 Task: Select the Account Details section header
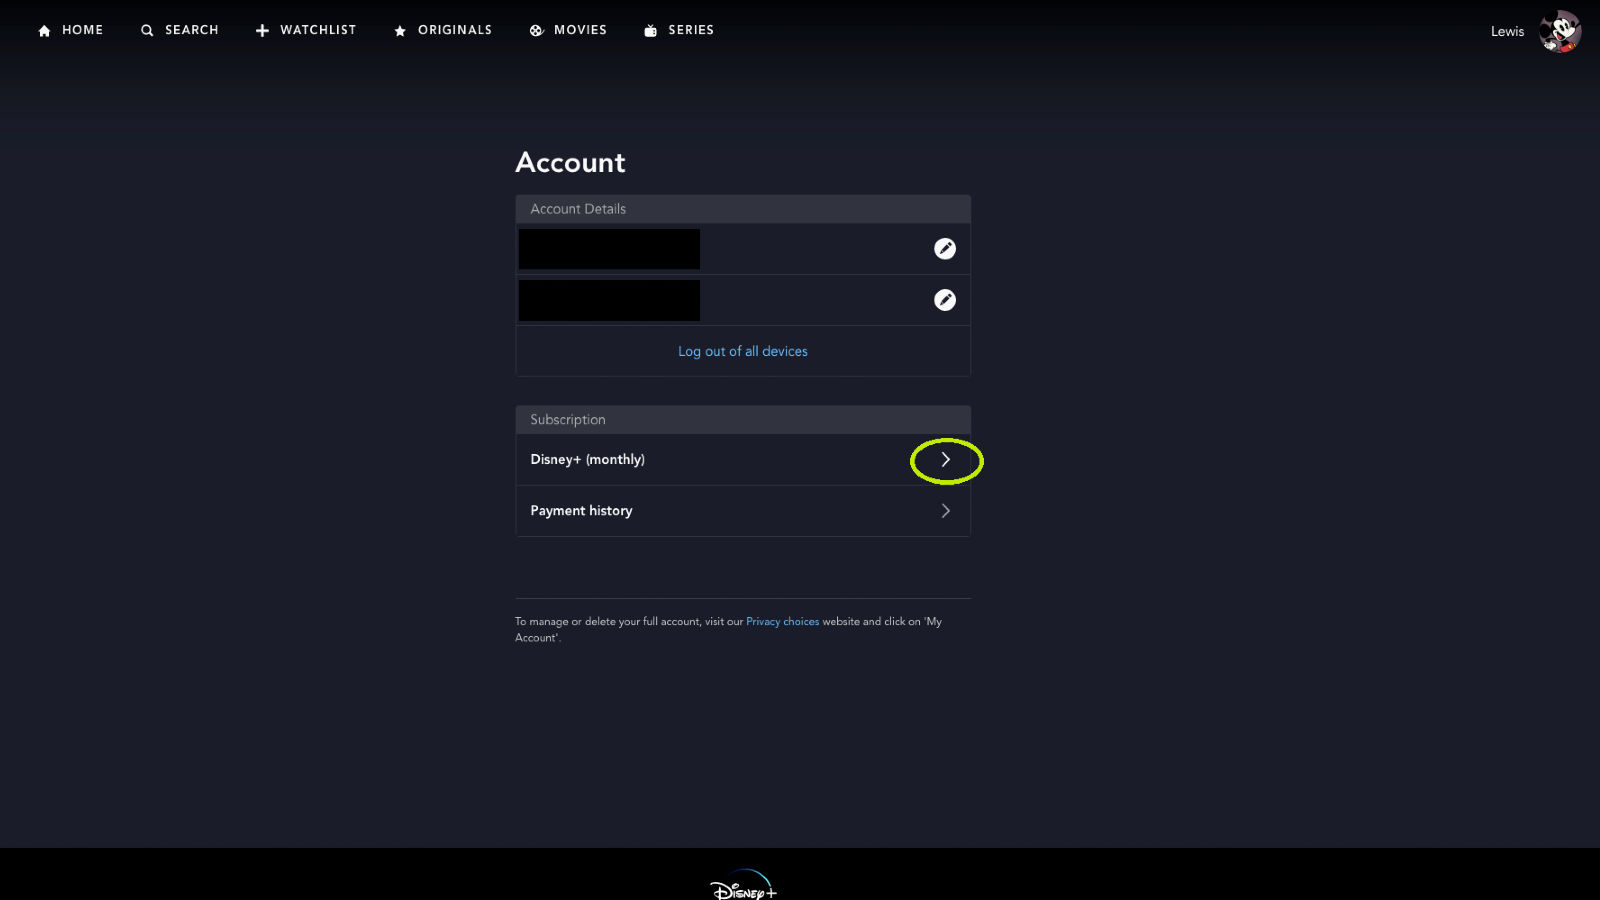click(577, 208)
